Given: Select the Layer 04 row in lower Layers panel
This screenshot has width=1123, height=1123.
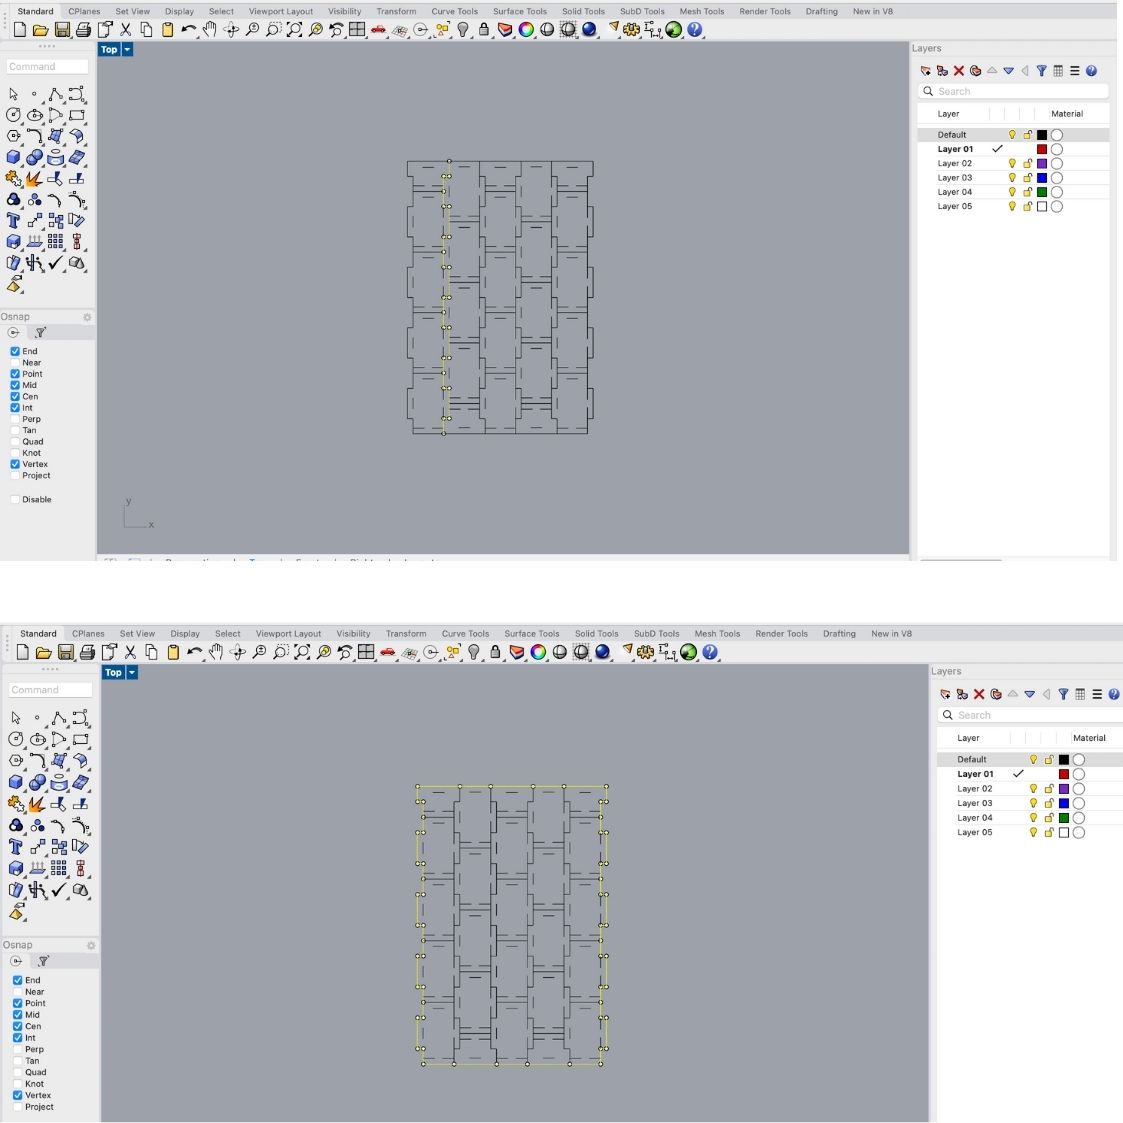Looking at the screenshot, I should click(975, 818).
